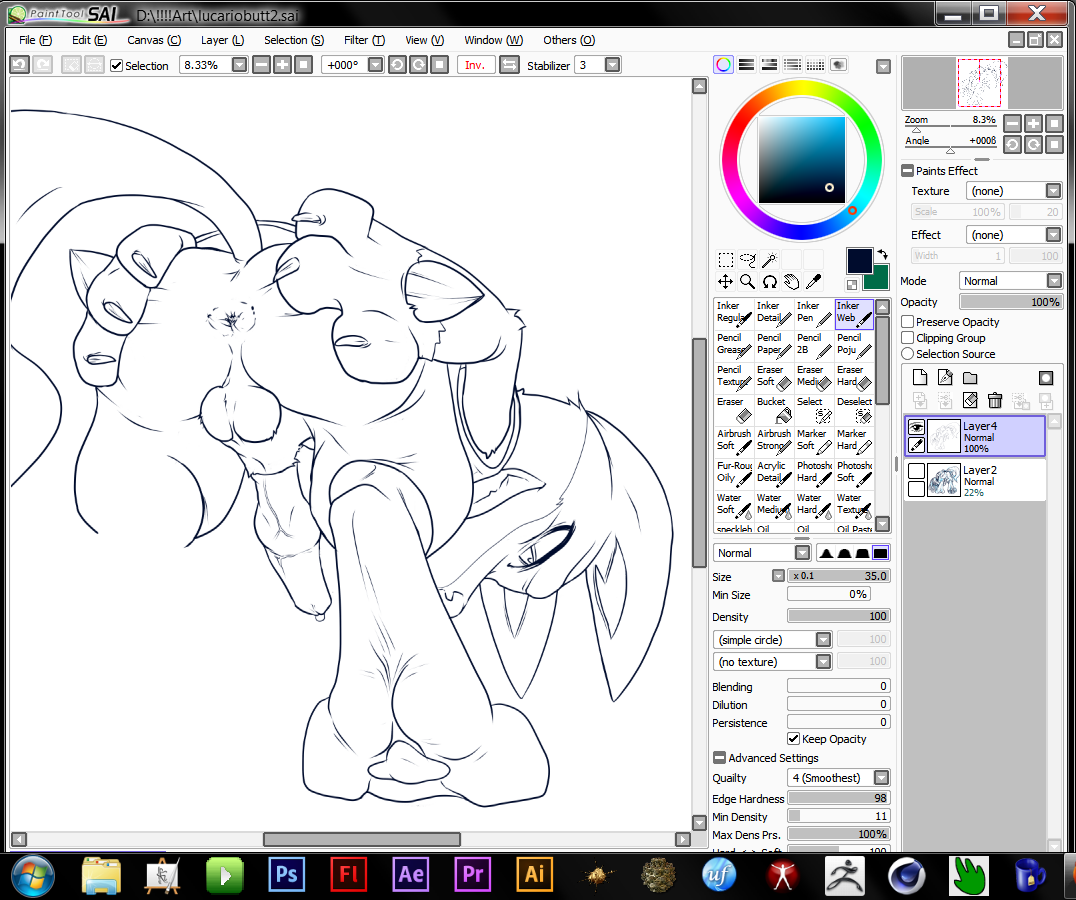Viewport: 1076px width, 900px height.
Task: Enable Preserve Opacity
Action: click(908, 322)
